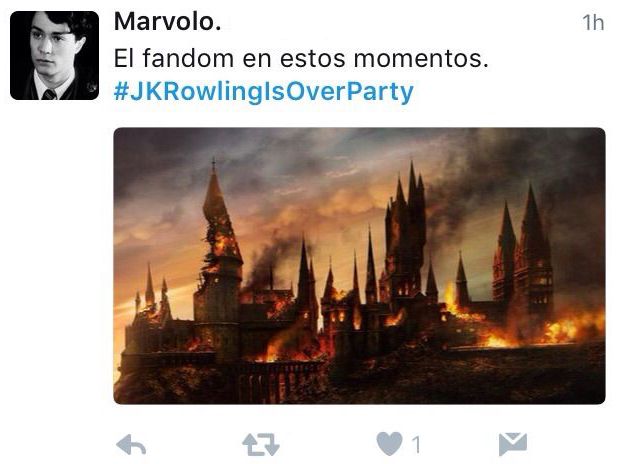
Task: Click the like count number 1
Action: click(x=417, y=444)
